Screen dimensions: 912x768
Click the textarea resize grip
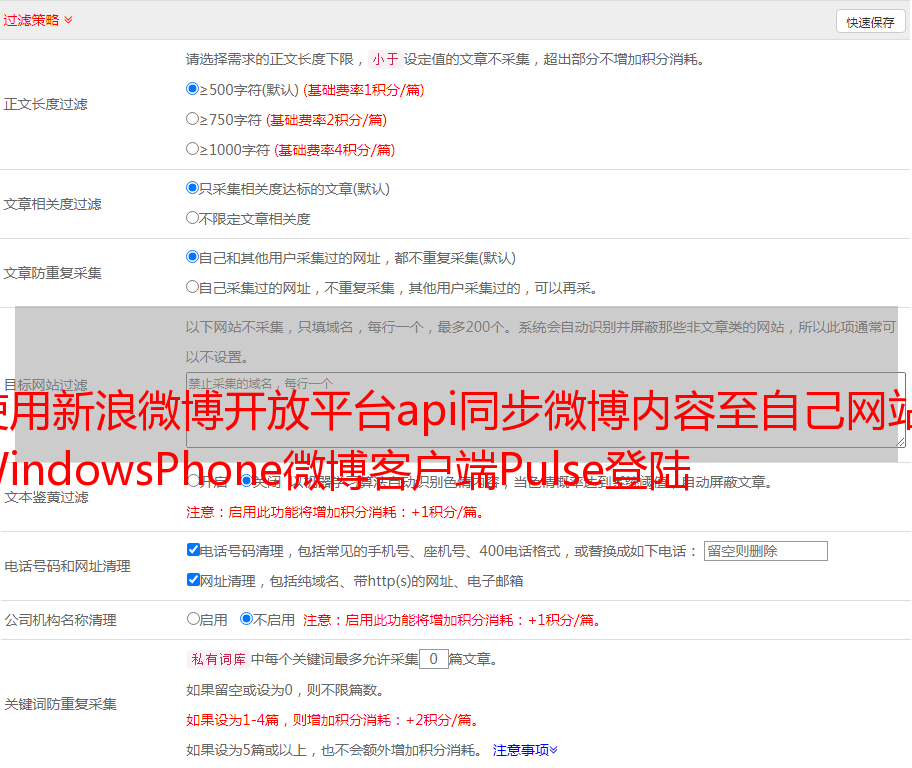pos(900,442)
